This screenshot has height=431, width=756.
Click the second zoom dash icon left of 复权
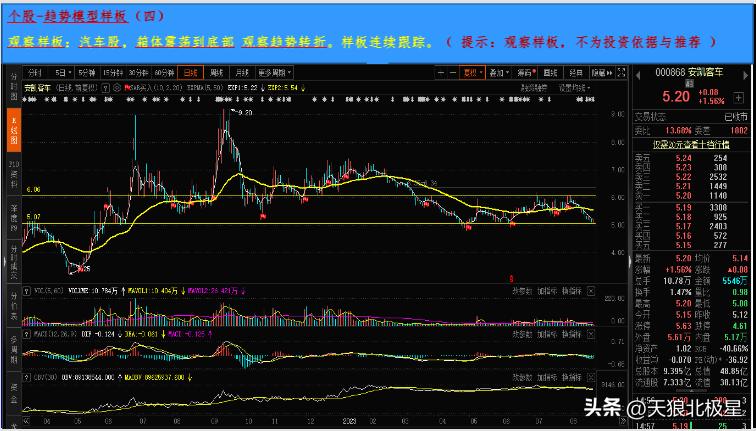point(453,73)
